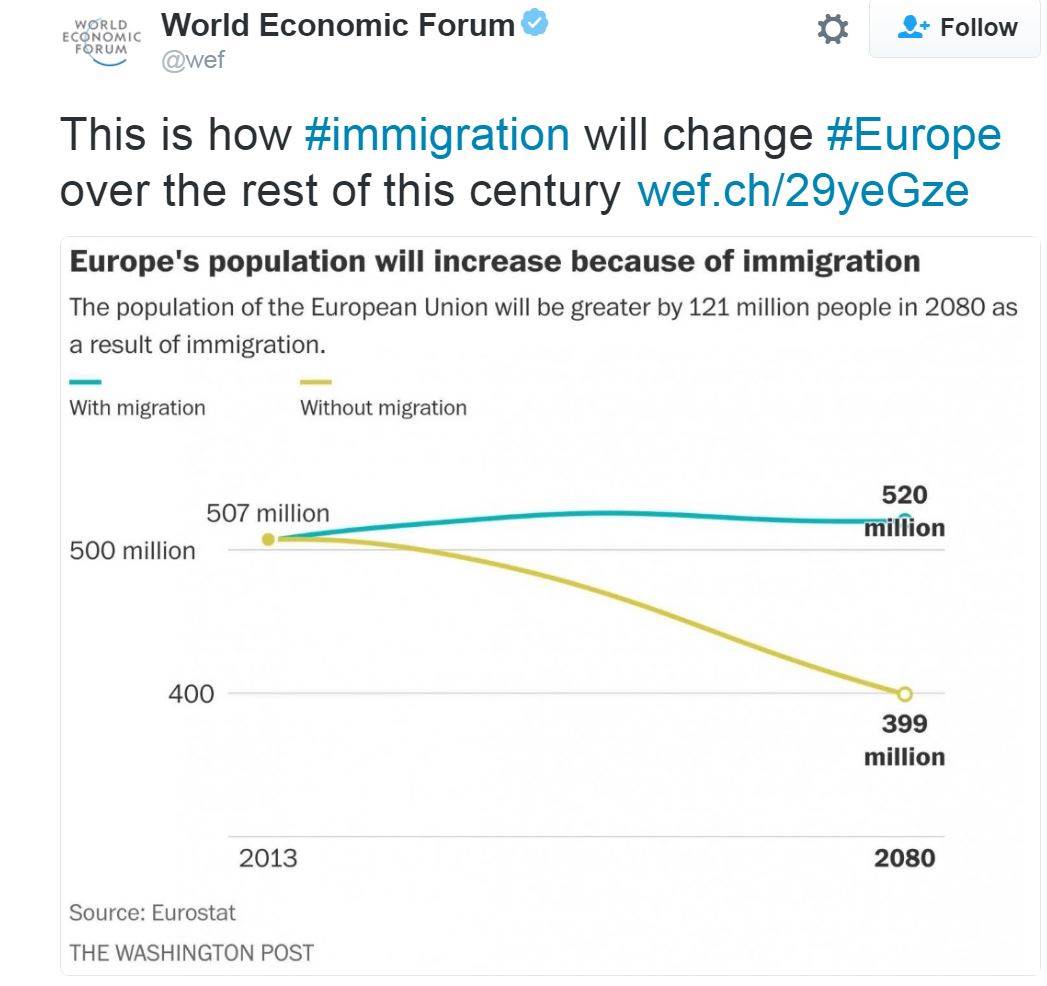Open the #immigration hashtag
The image size is (1047, 986).
click(437, 134)
